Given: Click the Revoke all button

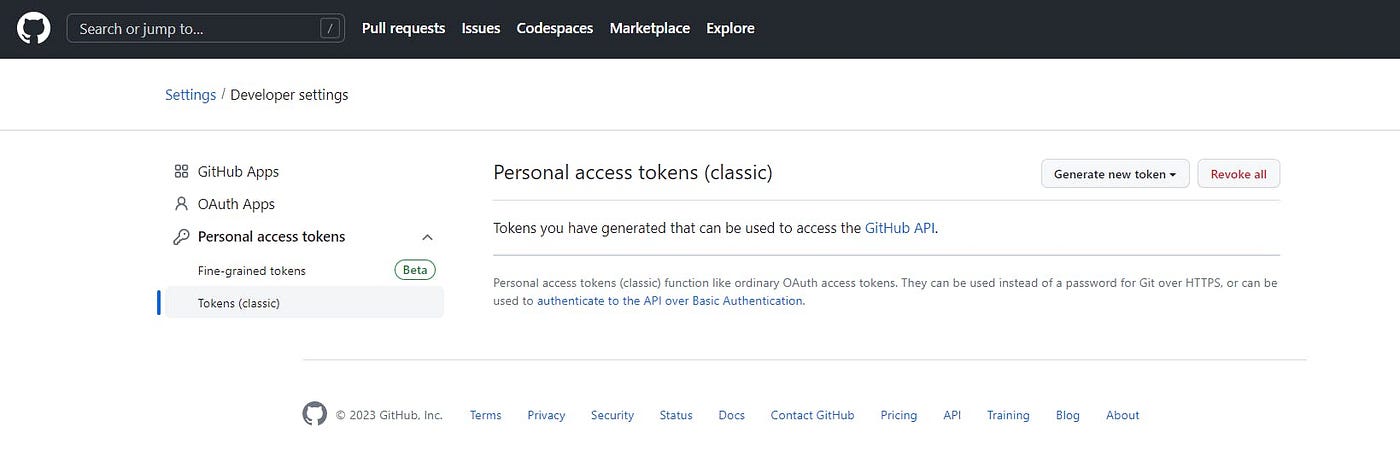Looking at the screenshot, I should coord(1238,174).
